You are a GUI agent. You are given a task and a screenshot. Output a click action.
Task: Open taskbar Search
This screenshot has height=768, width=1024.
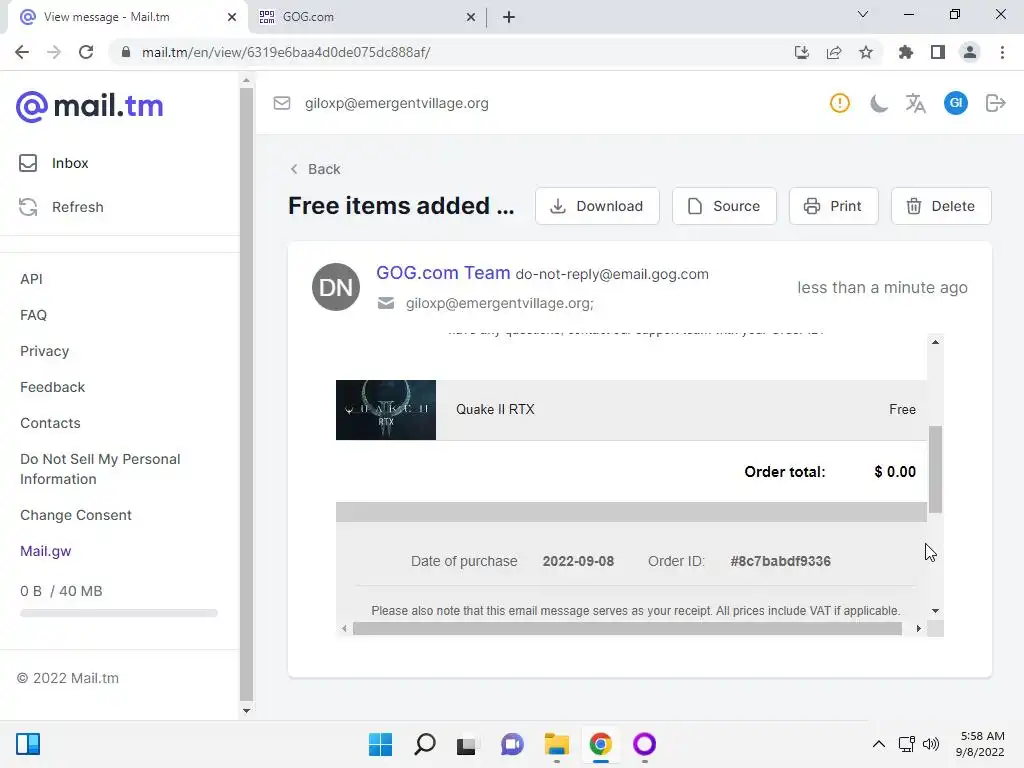click(x=424, y=744)
